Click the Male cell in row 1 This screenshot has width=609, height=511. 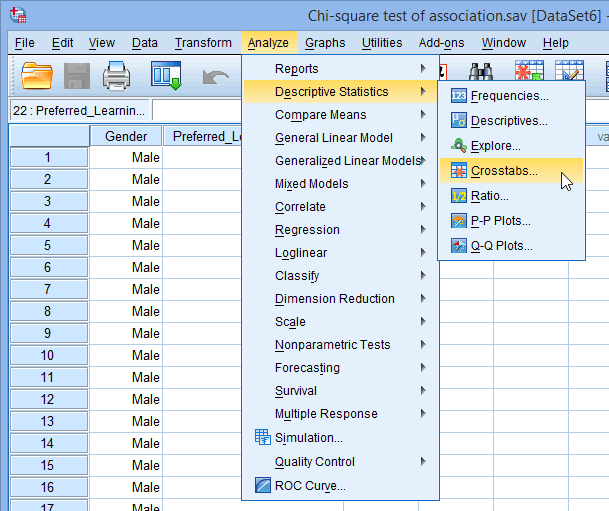coord(126,157)
